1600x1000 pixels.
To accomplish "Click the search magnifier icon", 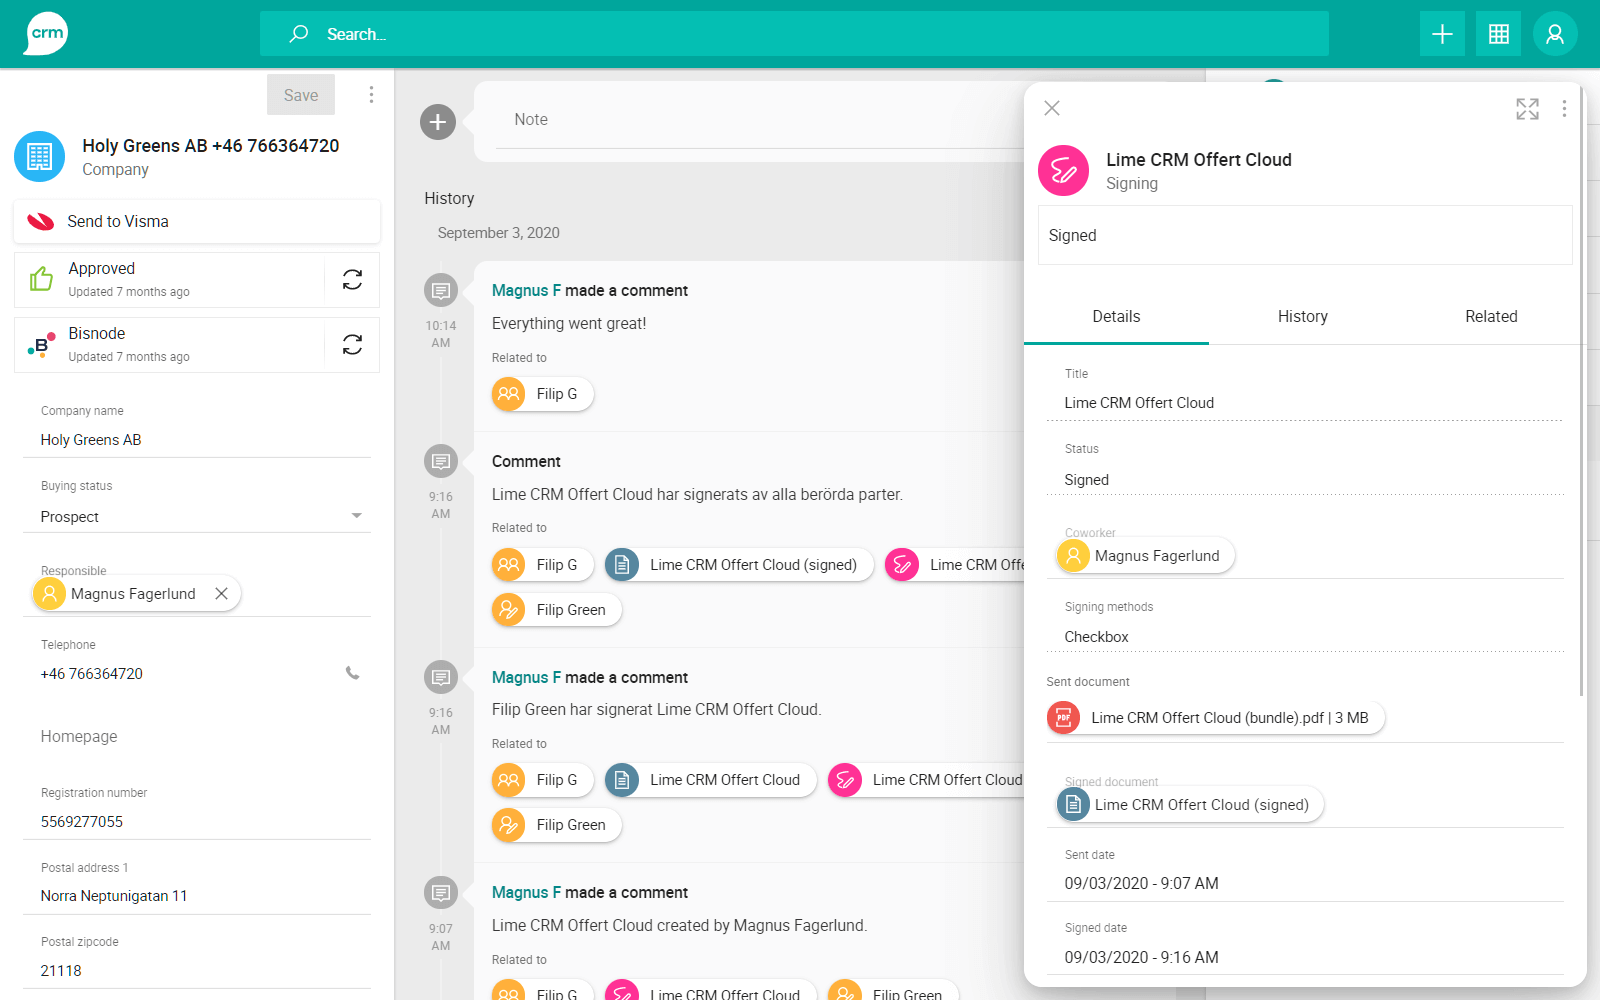I will [298, 34].
